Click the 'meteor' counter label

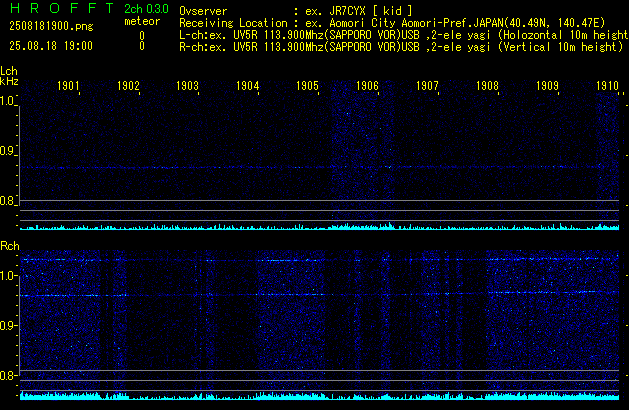142,21
